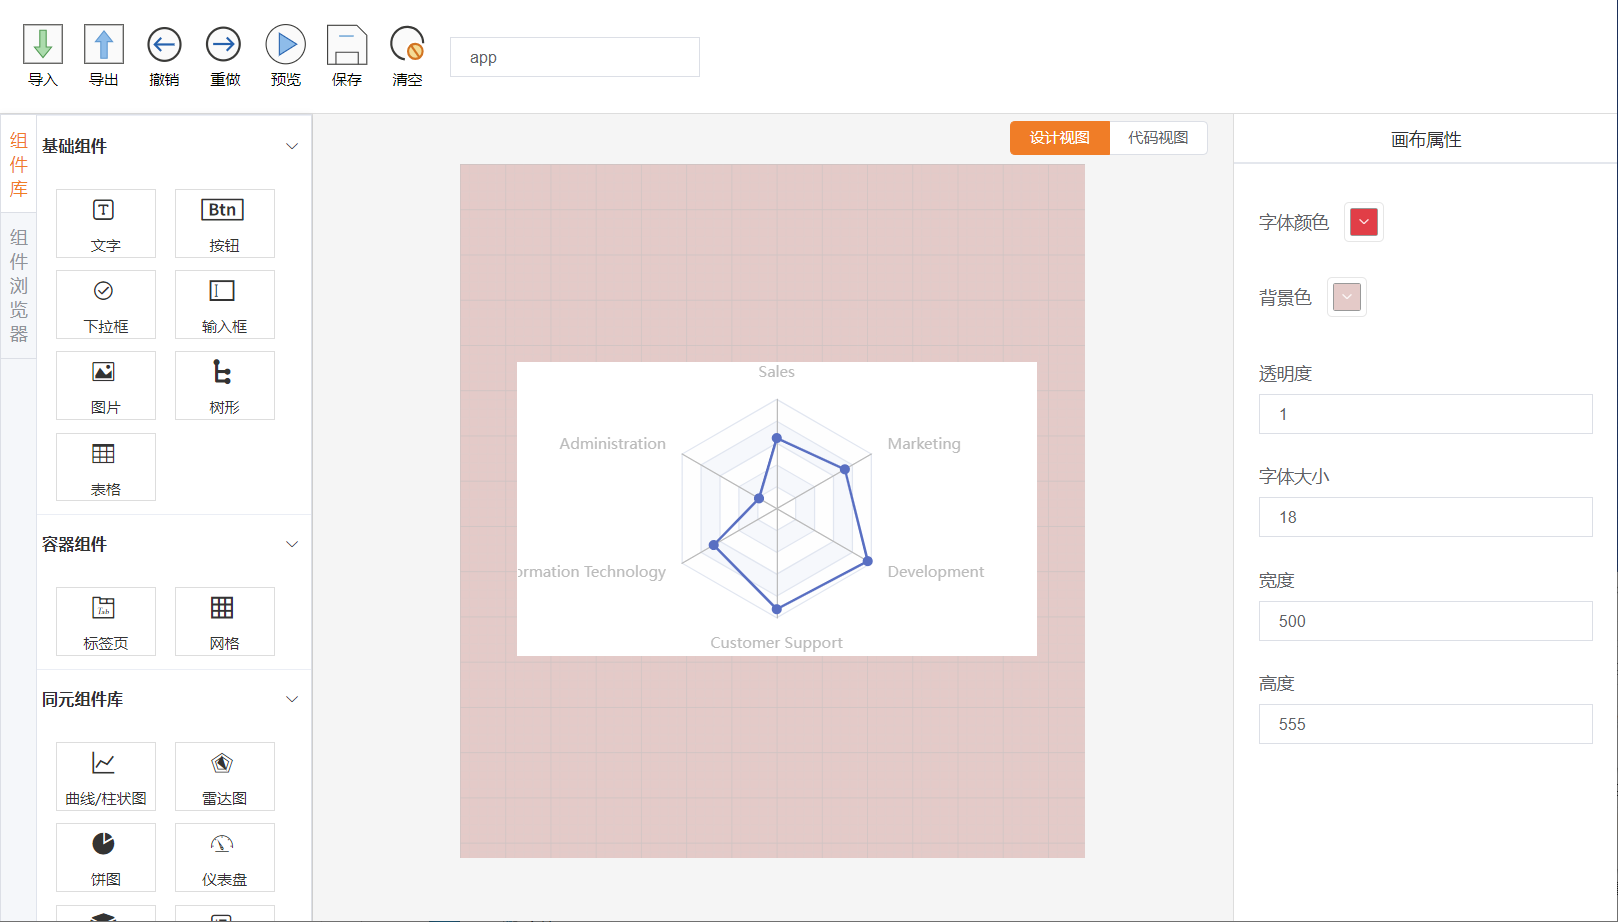
Task: Select the 雷达图 radar component
Action: (x=224, y=776)
